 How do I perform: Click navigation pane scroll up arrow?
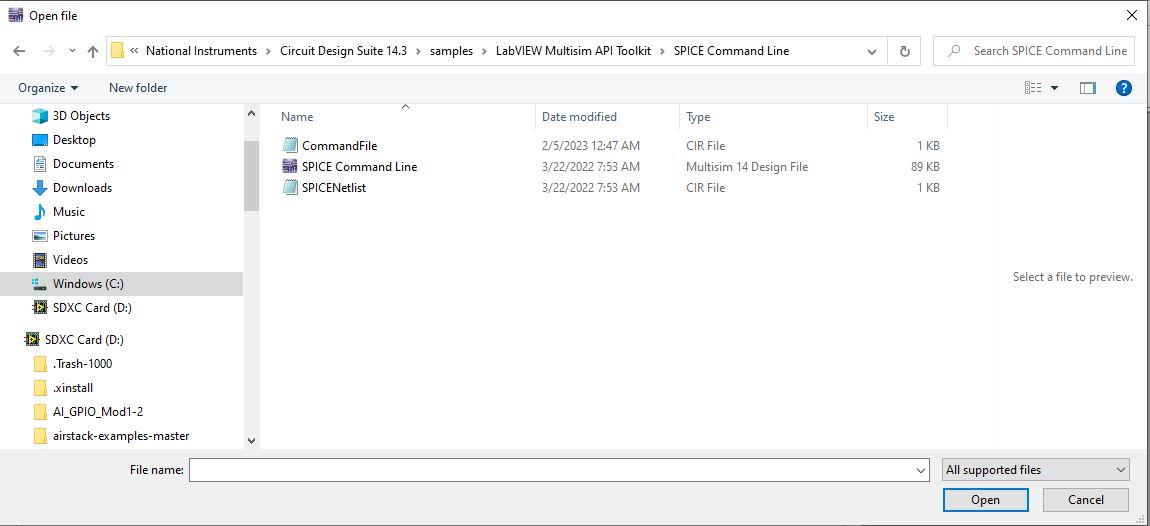pos(252,114)
